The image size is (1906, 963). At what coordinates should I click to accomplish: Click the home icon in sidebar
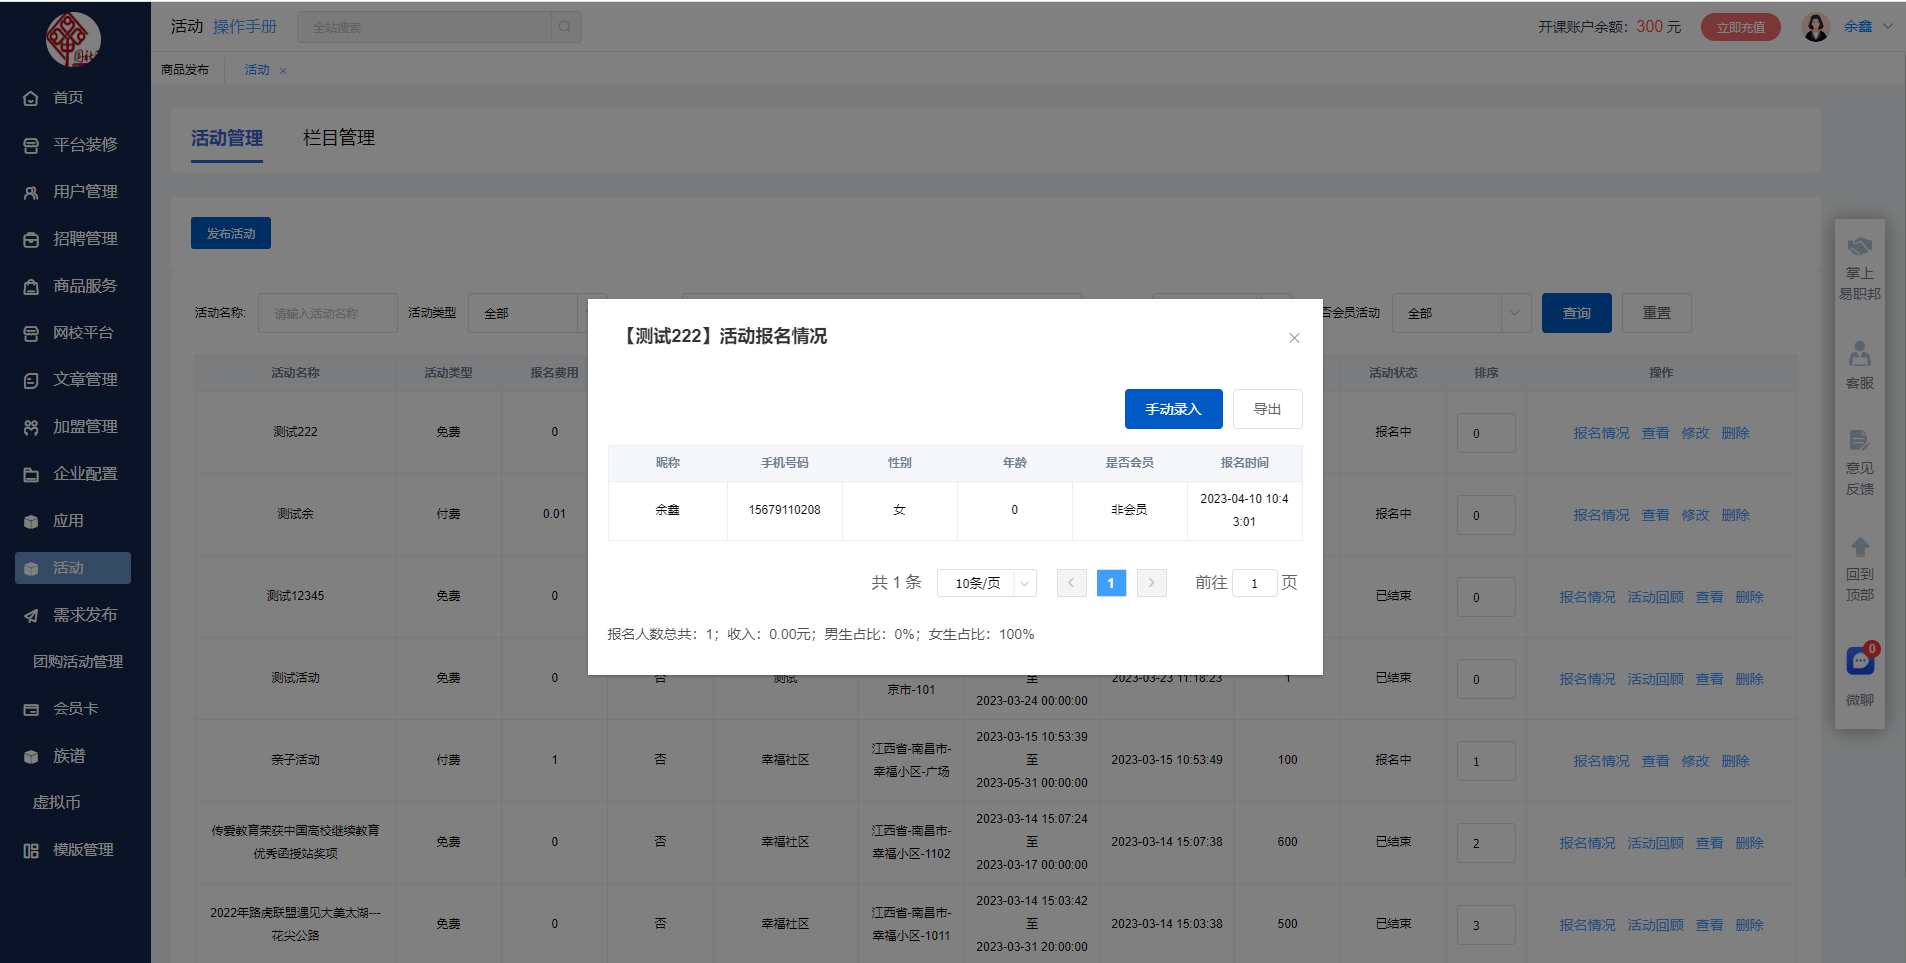(31, 98)
